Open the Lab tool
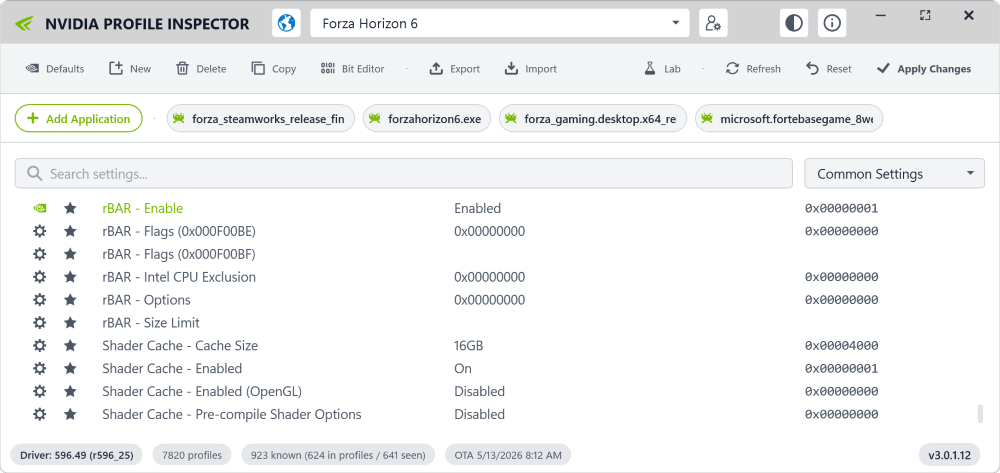 click(662, 69)
